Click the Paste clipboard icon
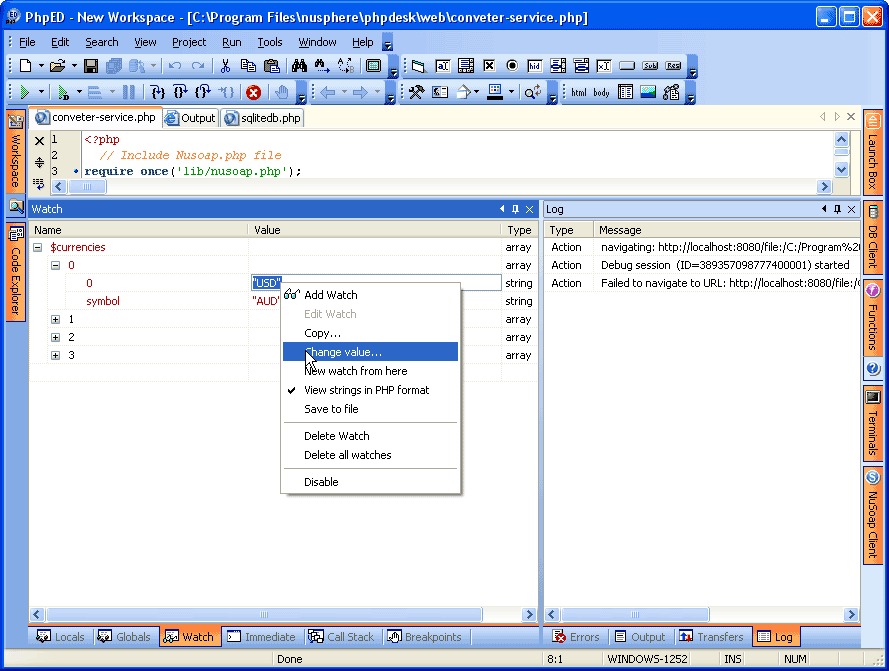The image size is (889, 671). click(x=271, y=66)
